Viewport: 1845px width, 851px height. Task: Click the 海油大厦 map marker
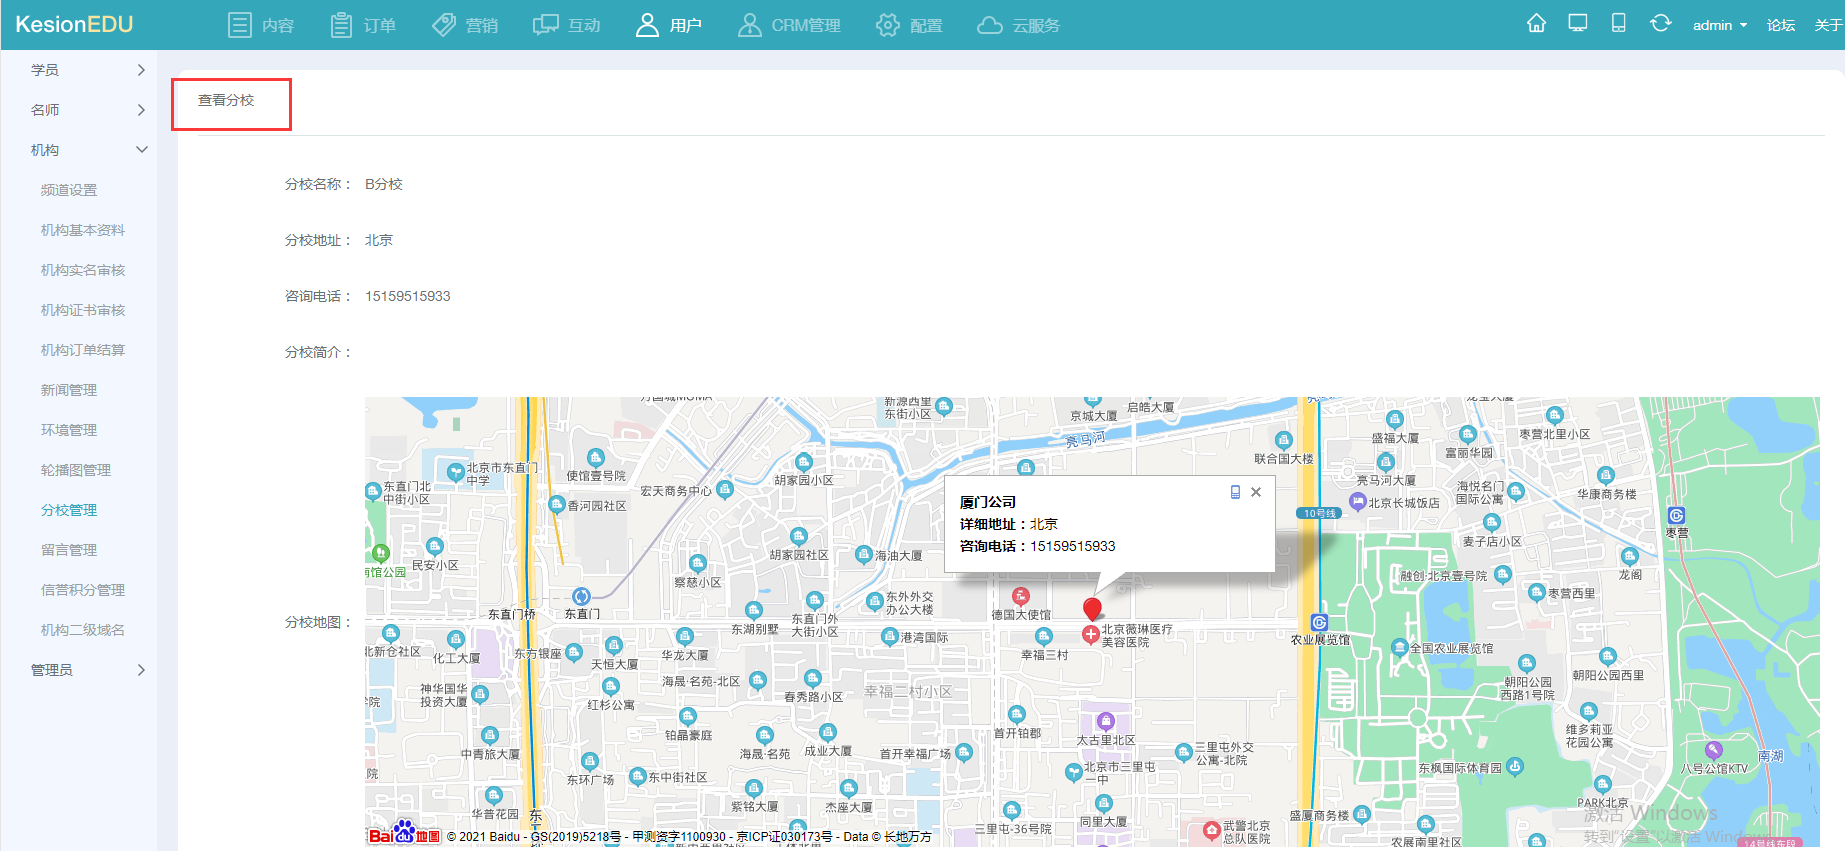(x=863, y=554)
